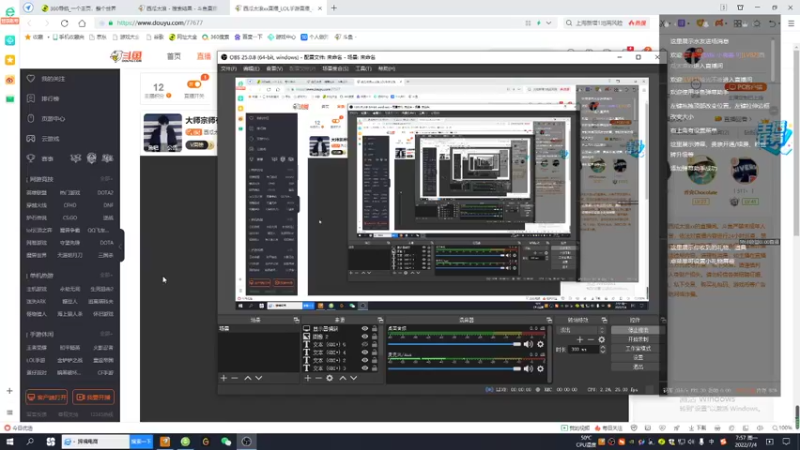Image resolution: width=800 pixels, height=450 pixels.
Task: Open the 帮助(H) menu in OBS
Action: coord(386,68)
